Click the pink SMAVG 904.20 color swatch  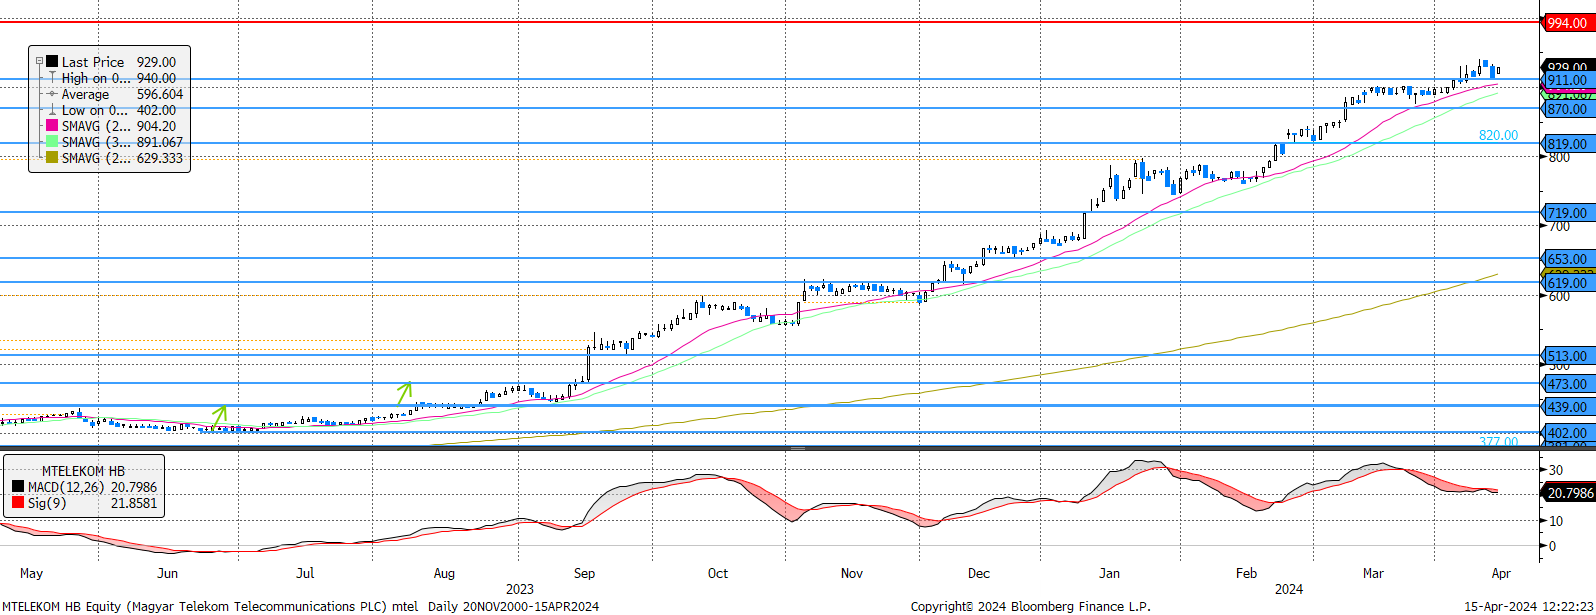click(x=52, y=126)
